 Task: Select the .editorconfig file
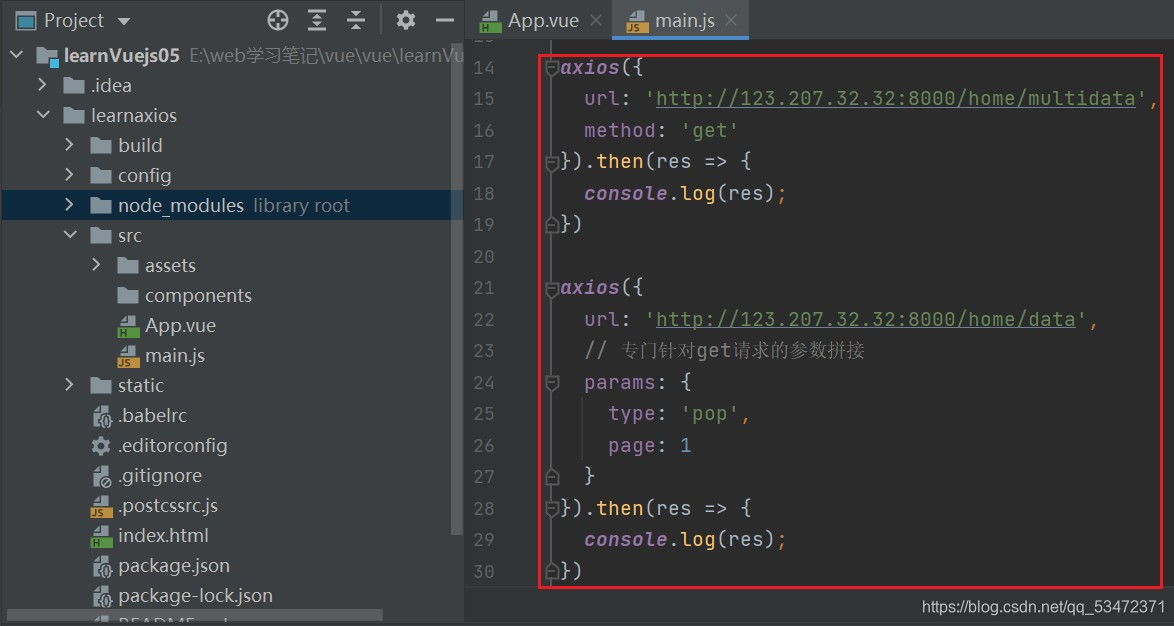click(172, 446)
